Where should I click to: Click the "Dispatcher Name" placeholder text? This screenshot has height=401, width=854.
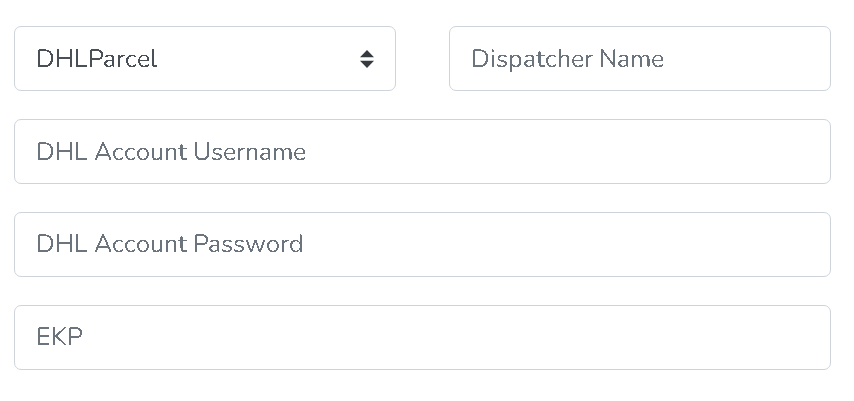[x=567, y=59]
